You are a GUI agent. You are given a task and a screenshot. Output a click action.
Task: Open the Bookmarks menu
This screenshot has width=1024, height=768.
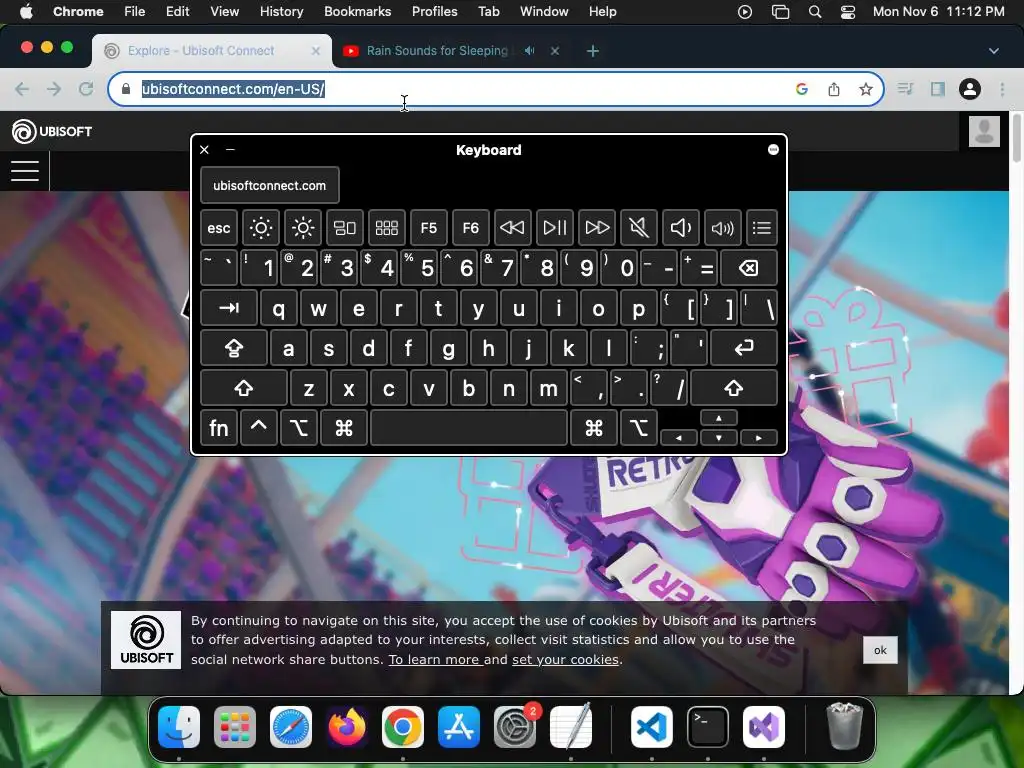pos(357,11)
